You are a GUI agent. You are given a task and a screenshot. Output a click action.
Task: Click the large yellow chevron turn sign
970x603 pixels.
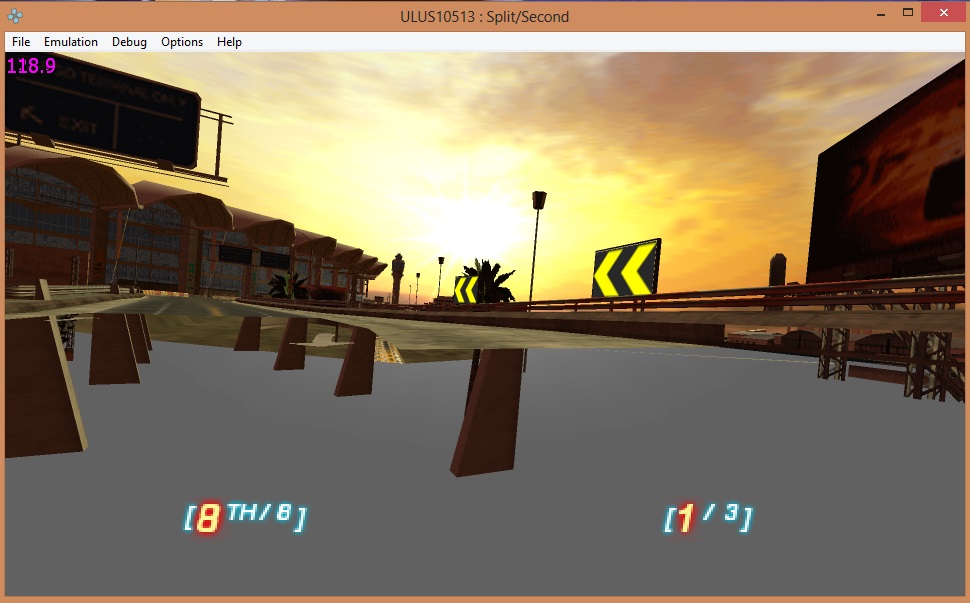(x=626, y=269)
